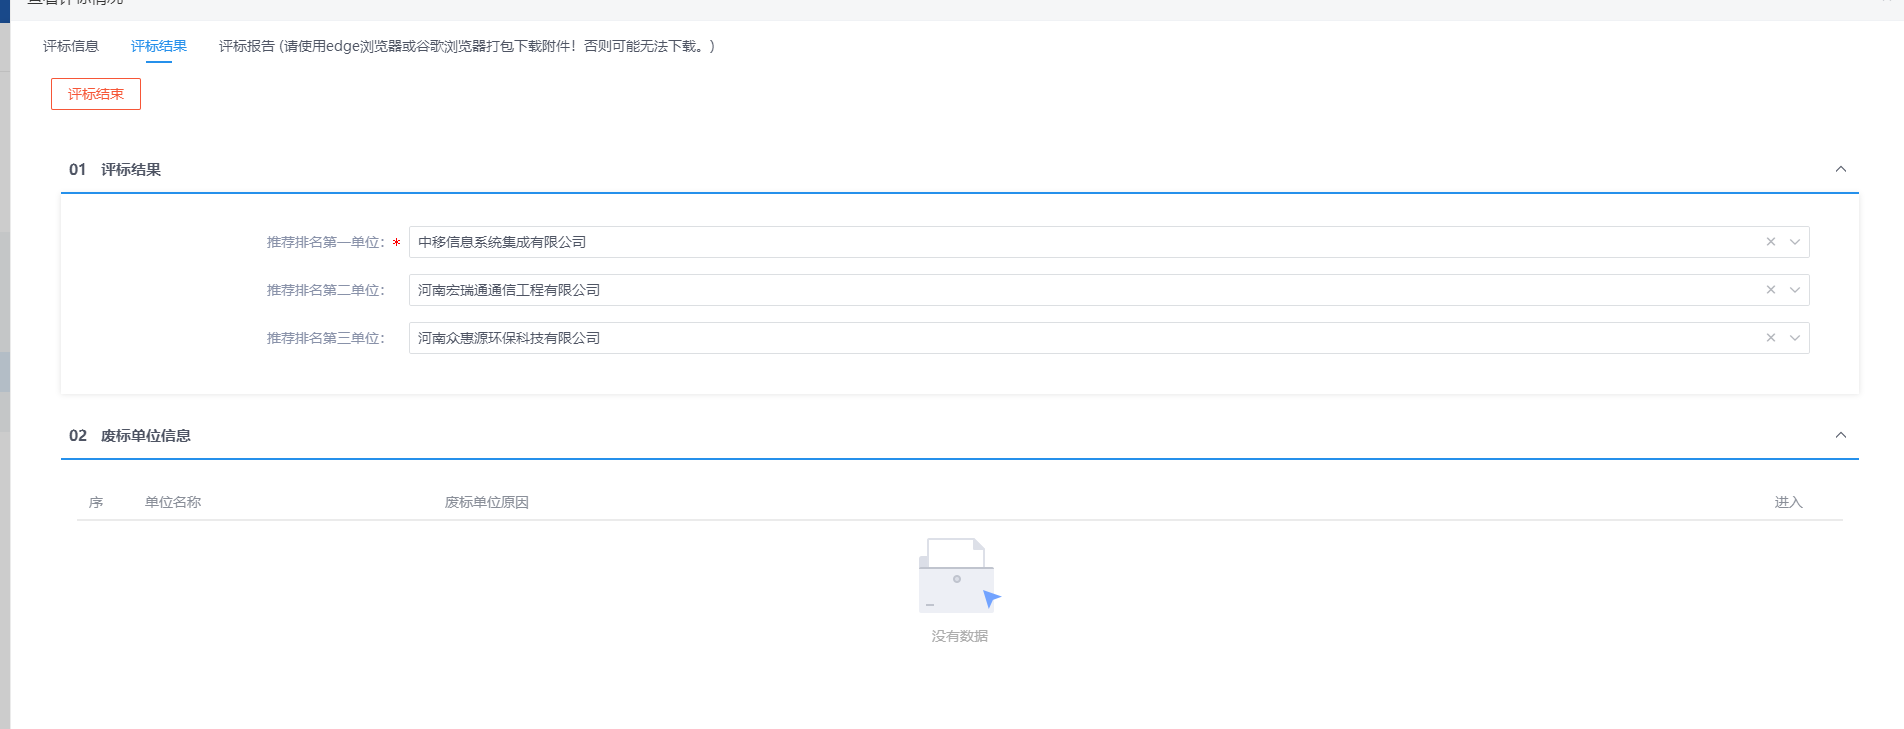Expand 推荐排名第三单位 dropdown arrow
Screen dimensions: 1904x729
coord(1794,338)
